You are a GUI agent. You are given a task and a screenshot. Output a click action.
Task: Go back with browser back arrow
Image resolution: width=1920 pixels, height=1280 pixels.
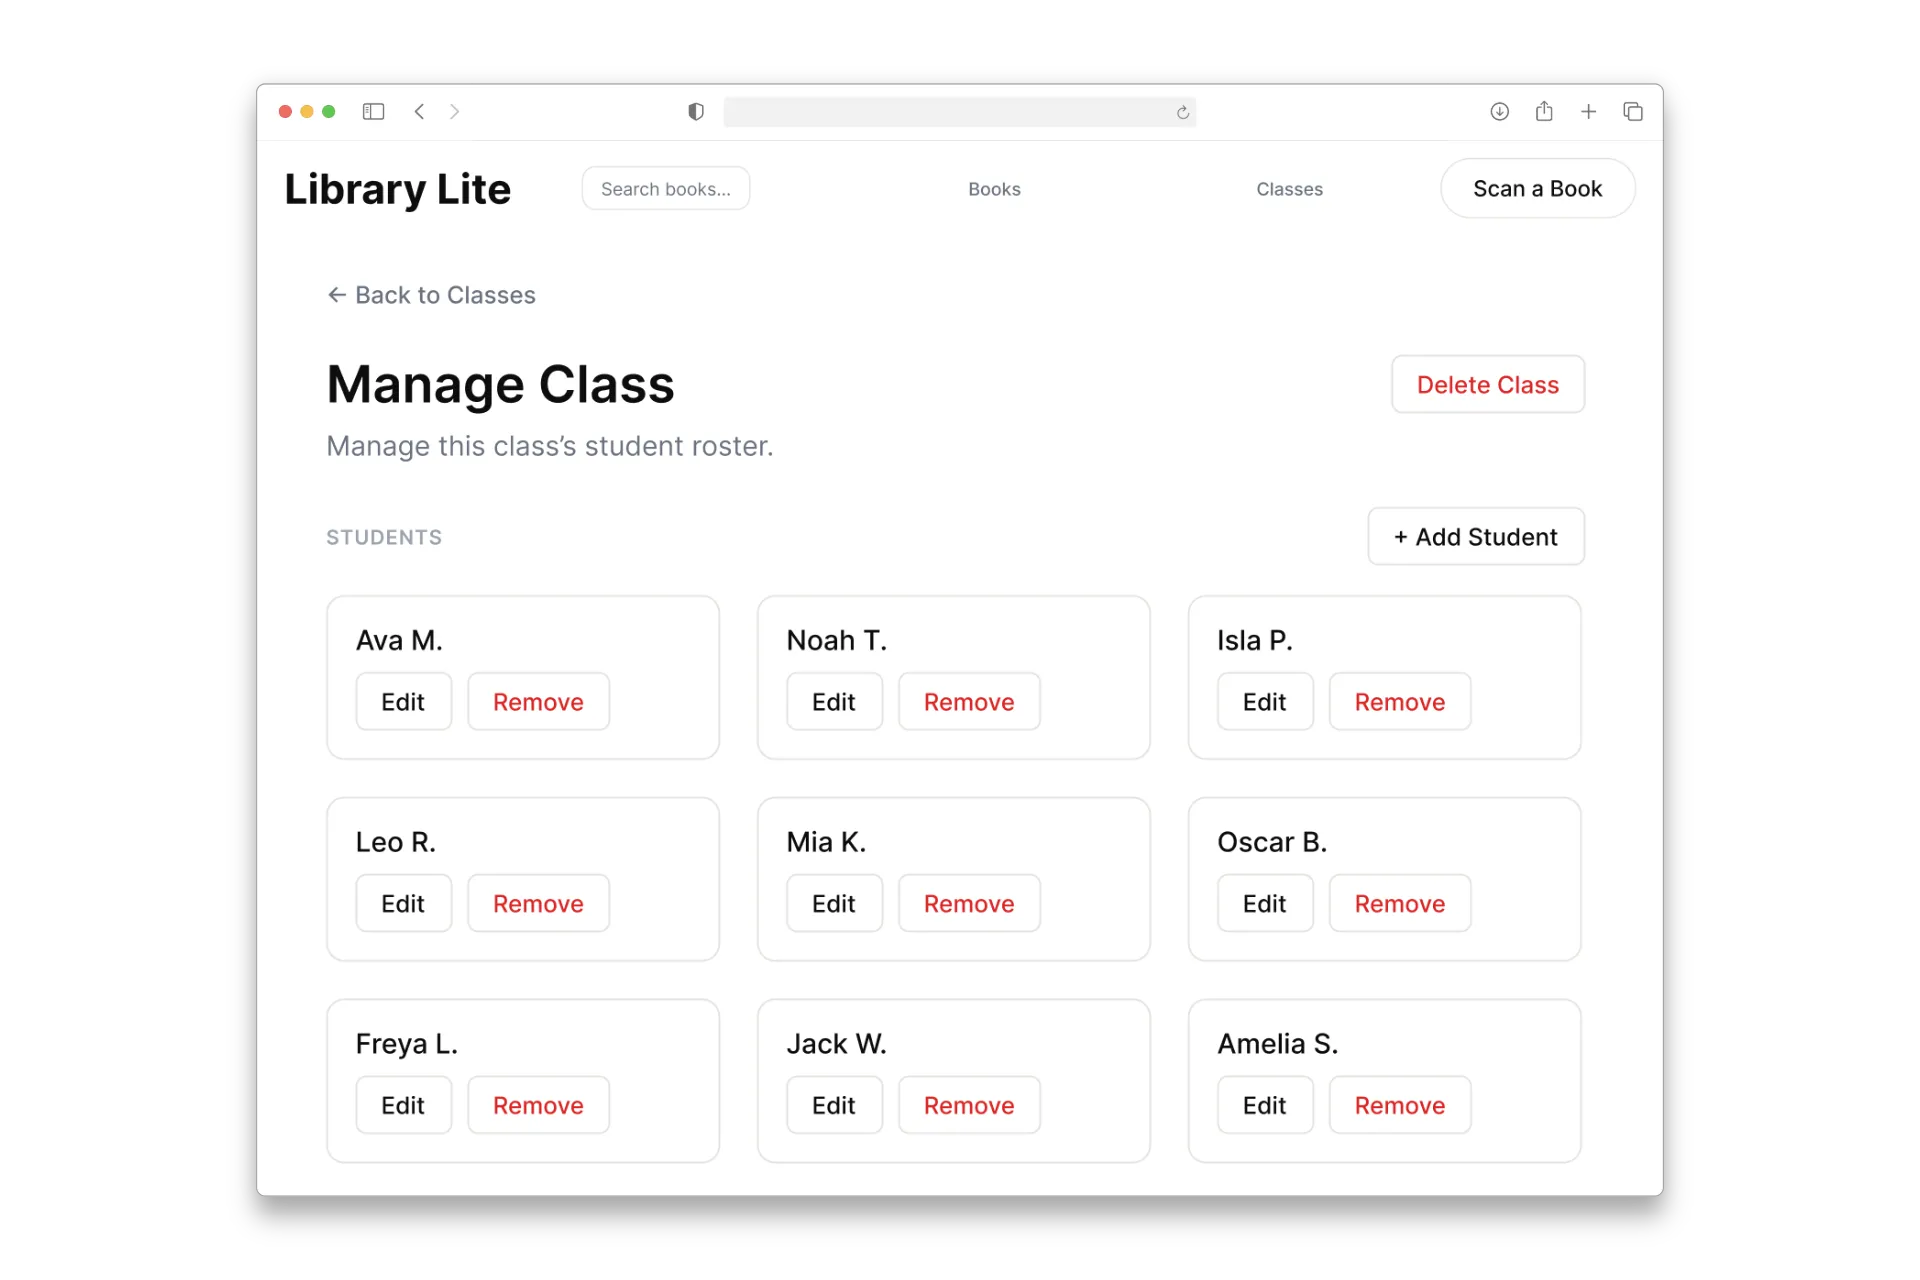tap(420, 111)
